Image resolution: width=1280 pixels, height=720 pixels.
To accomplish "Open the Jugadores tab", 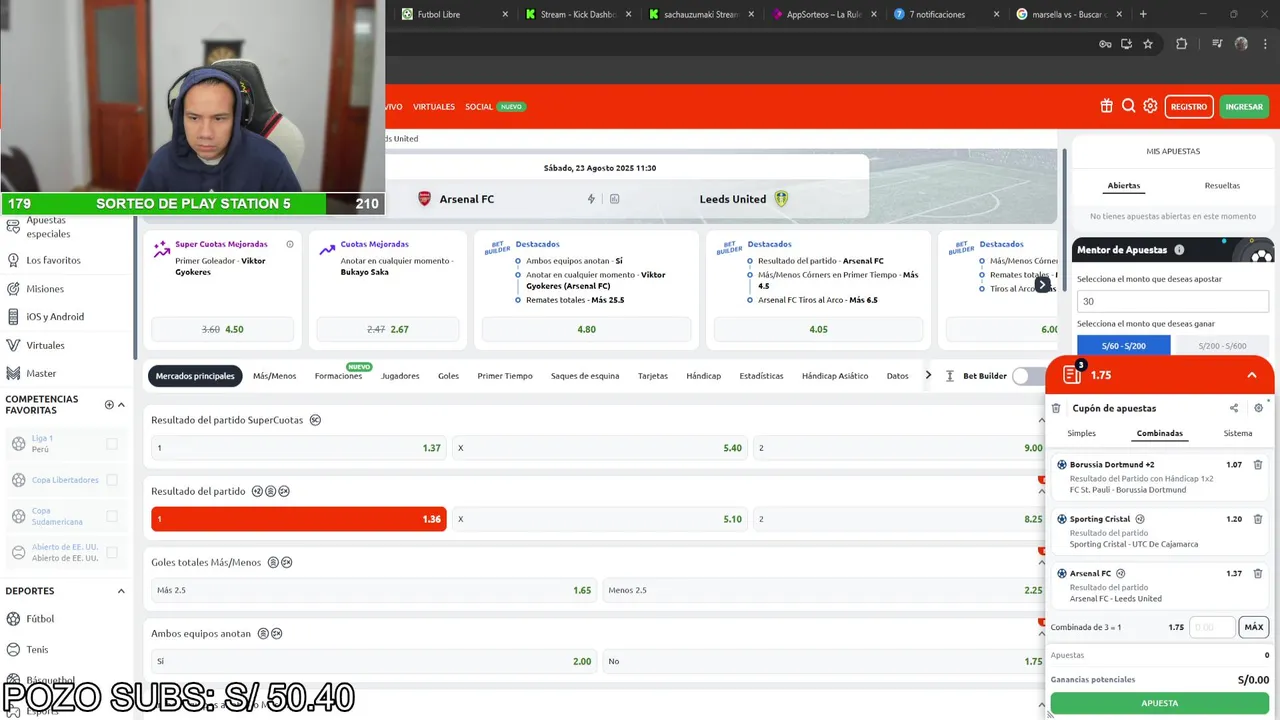I will (x=400, y=376).
